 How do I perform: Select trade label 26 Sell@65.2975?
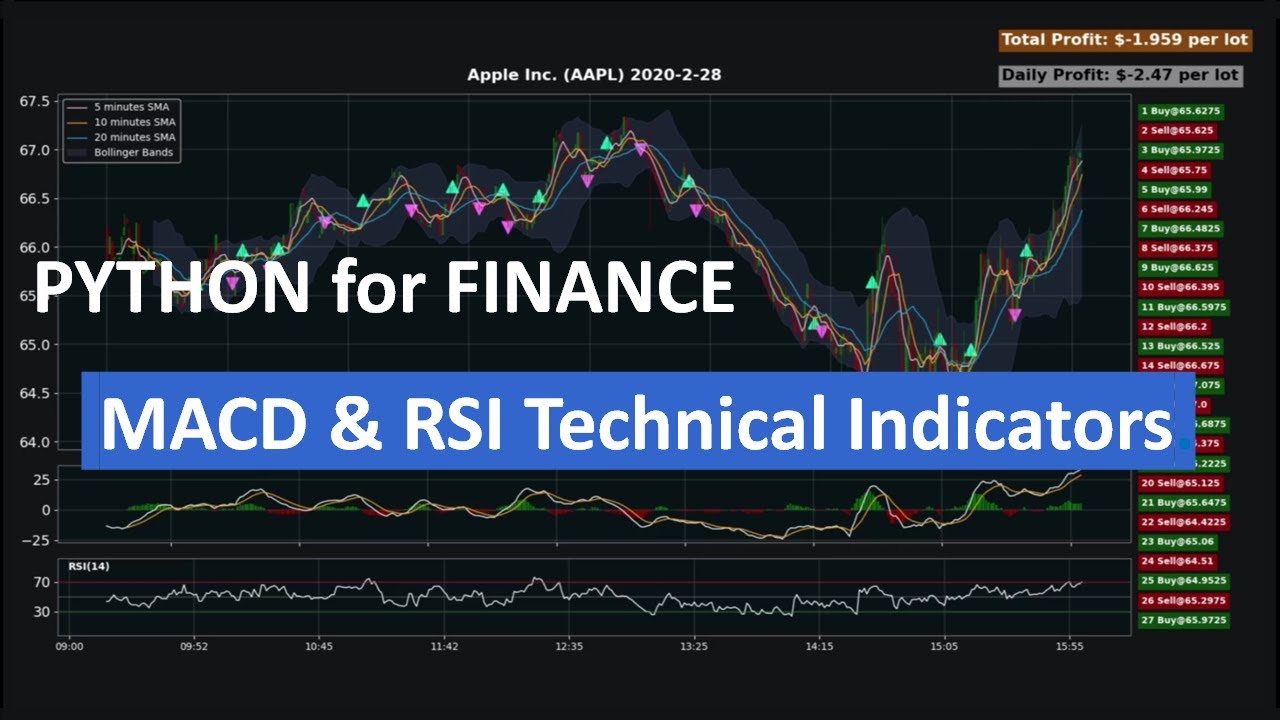(x=1184, y=601)
